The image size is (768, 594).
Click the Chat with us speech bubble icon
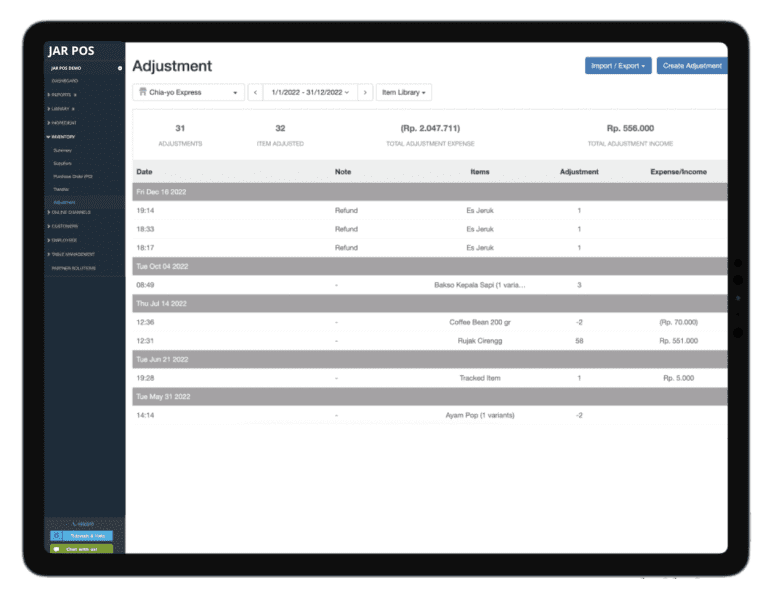pos(56,549)
